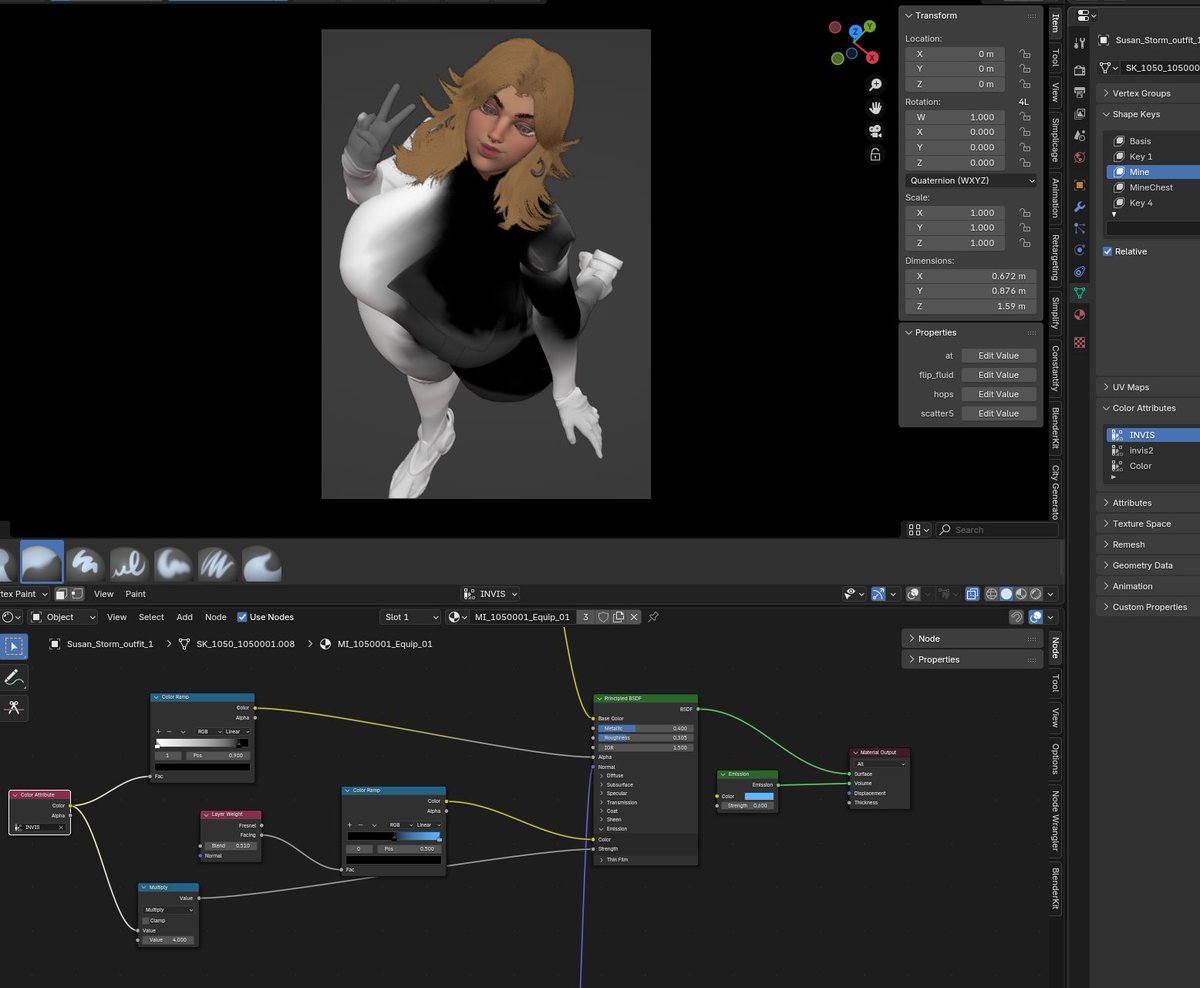The image size is (1200, 988).
Task: Open the Modifiers wrench properties tab
Action: 1079,207
